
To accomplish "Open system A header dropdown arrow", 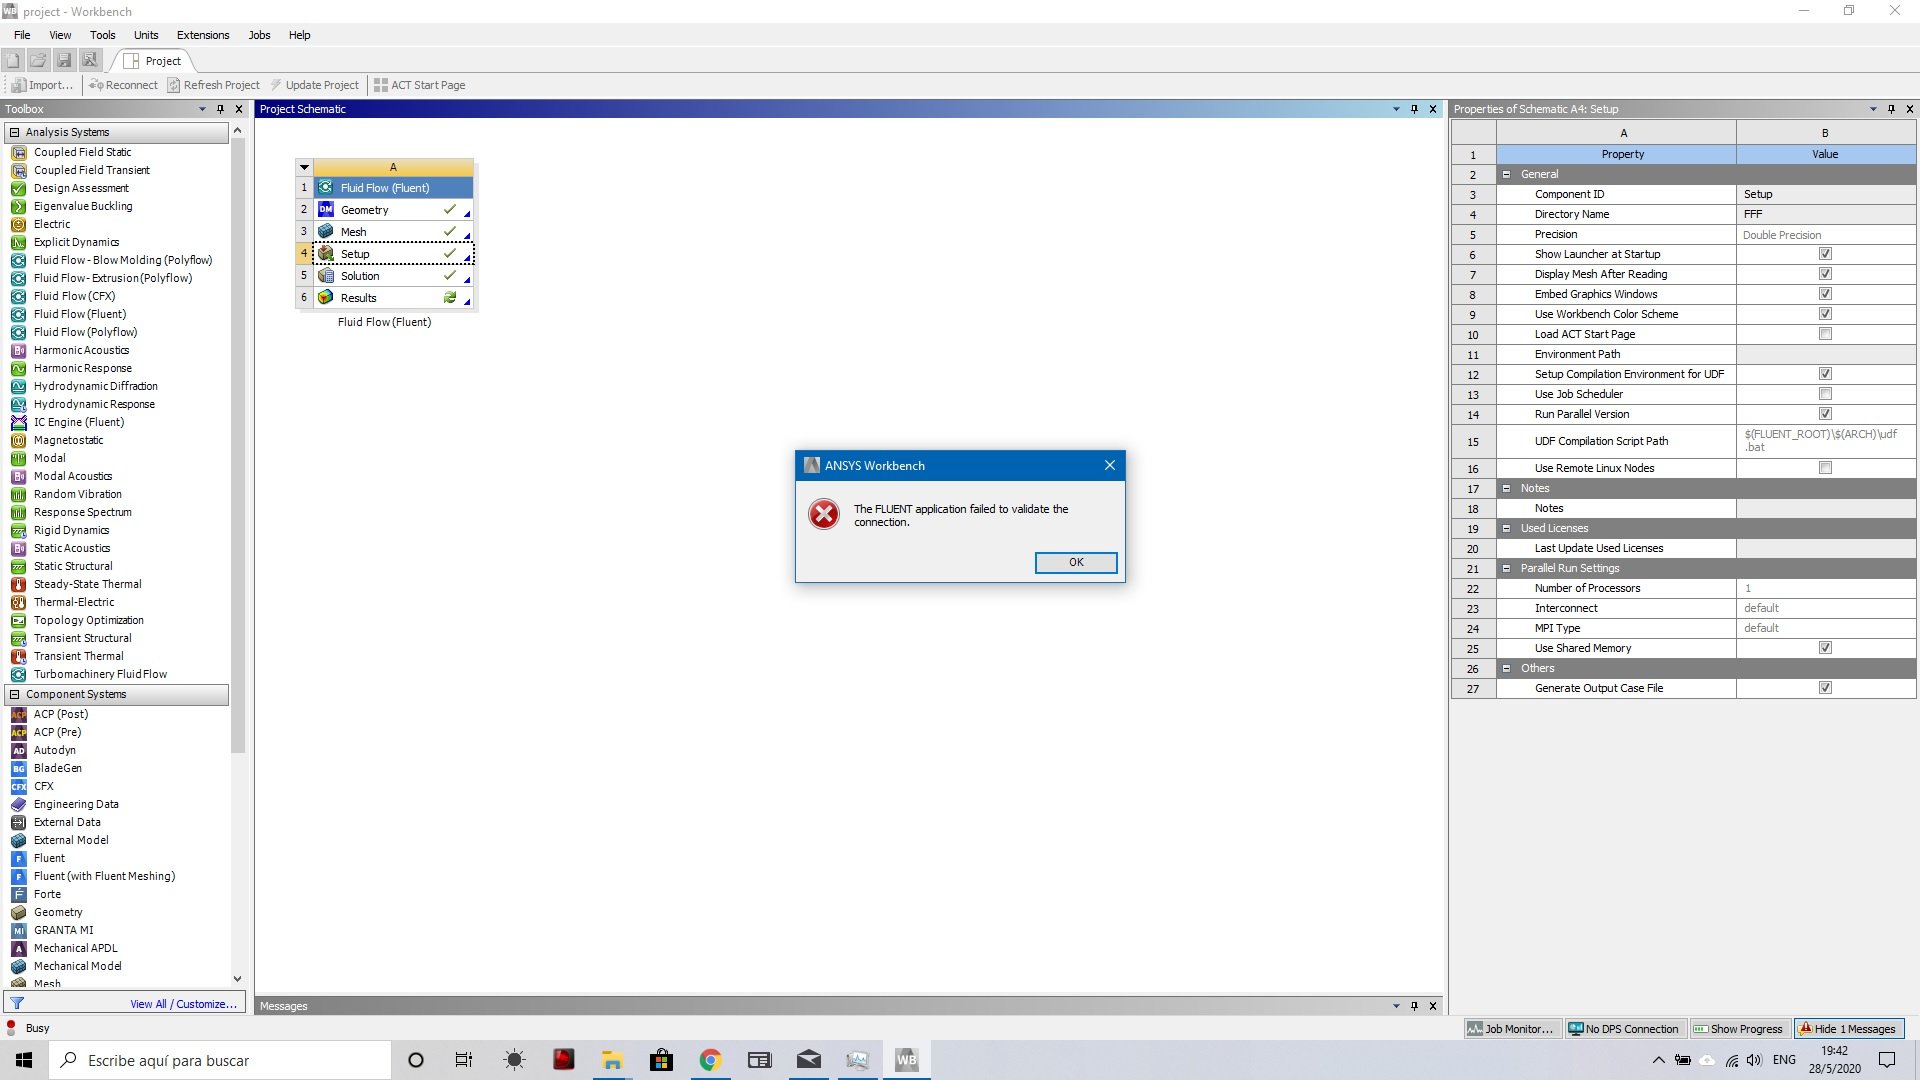I will click(305, 167).
